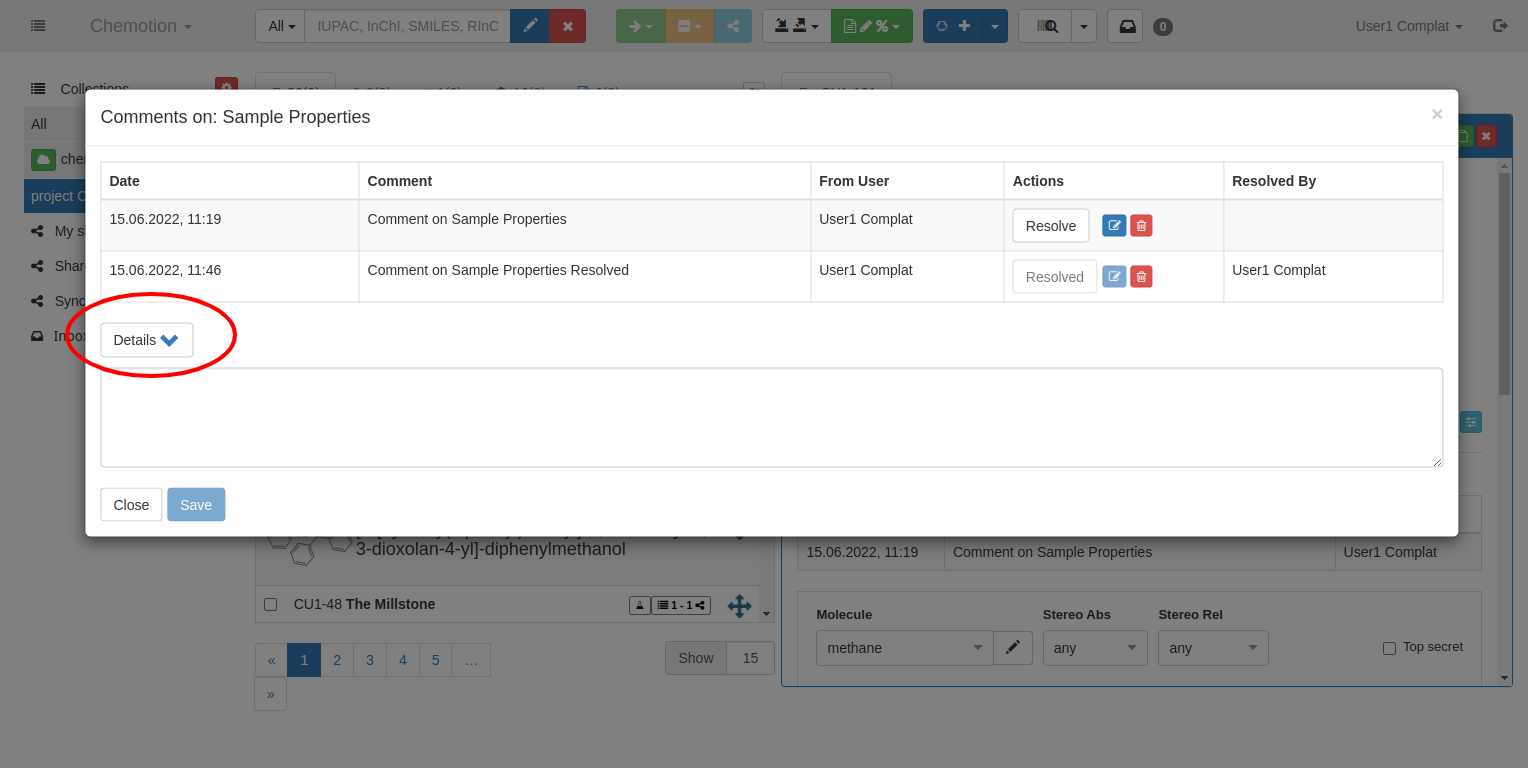Delete the first comment using the trash icon
This screenshot has height=768, width=1528.
click(1141, 226)
